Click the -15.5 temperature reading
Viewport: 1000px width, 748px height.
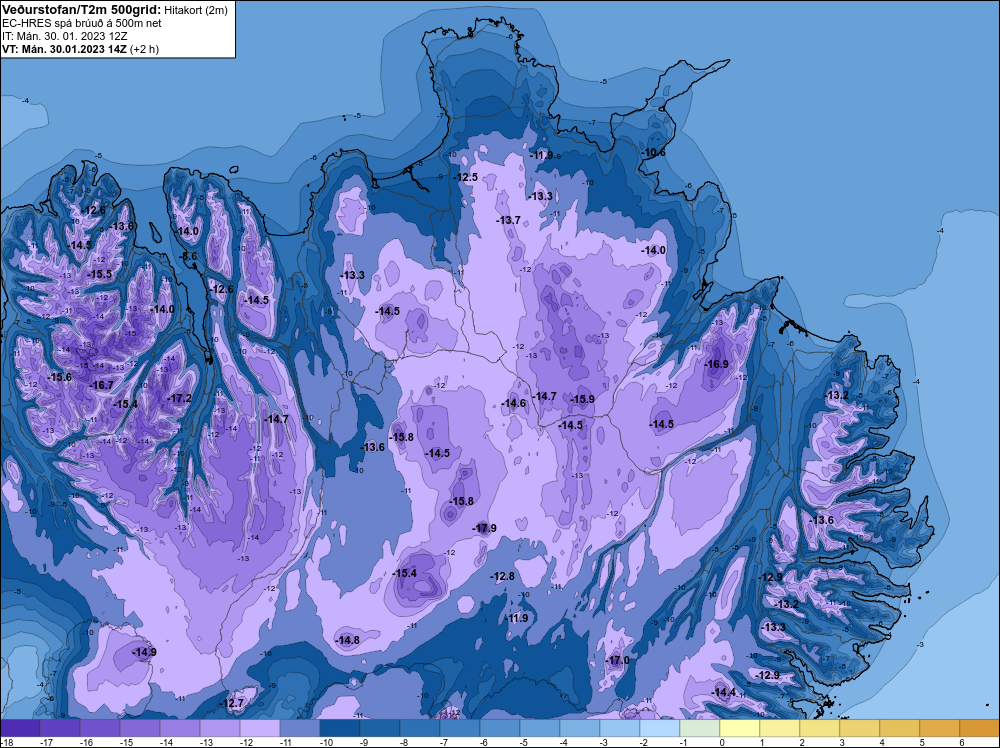click(99, 274)
